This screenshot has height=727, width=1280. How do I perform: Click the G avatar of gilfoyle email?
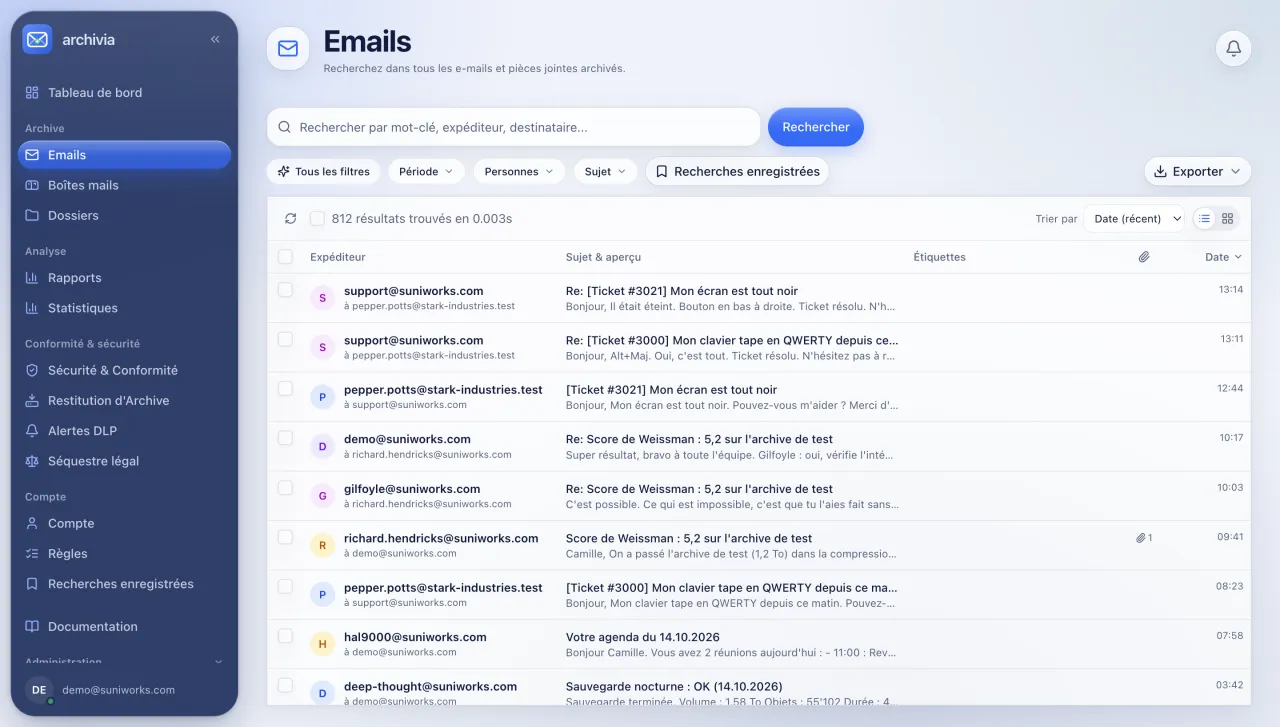tap(322, 496)
